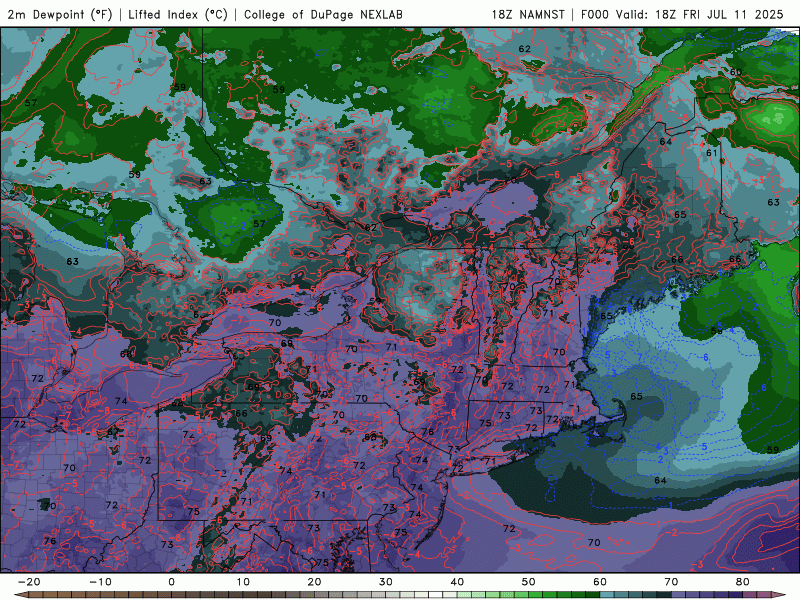The height and width of the screenshot is (600, 800).
Task: Click the 'F000 Valid: 18Z FRI JUL 11 2025' text
Action: click(682, 14)
